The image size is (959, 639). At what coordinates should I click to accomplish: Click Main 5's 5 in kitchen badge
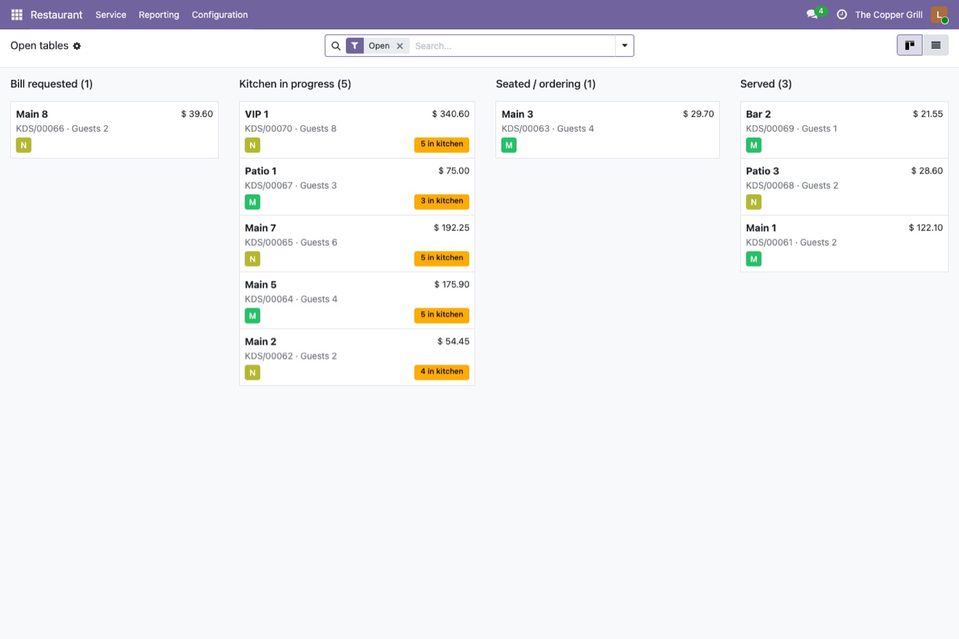[442, 315]
